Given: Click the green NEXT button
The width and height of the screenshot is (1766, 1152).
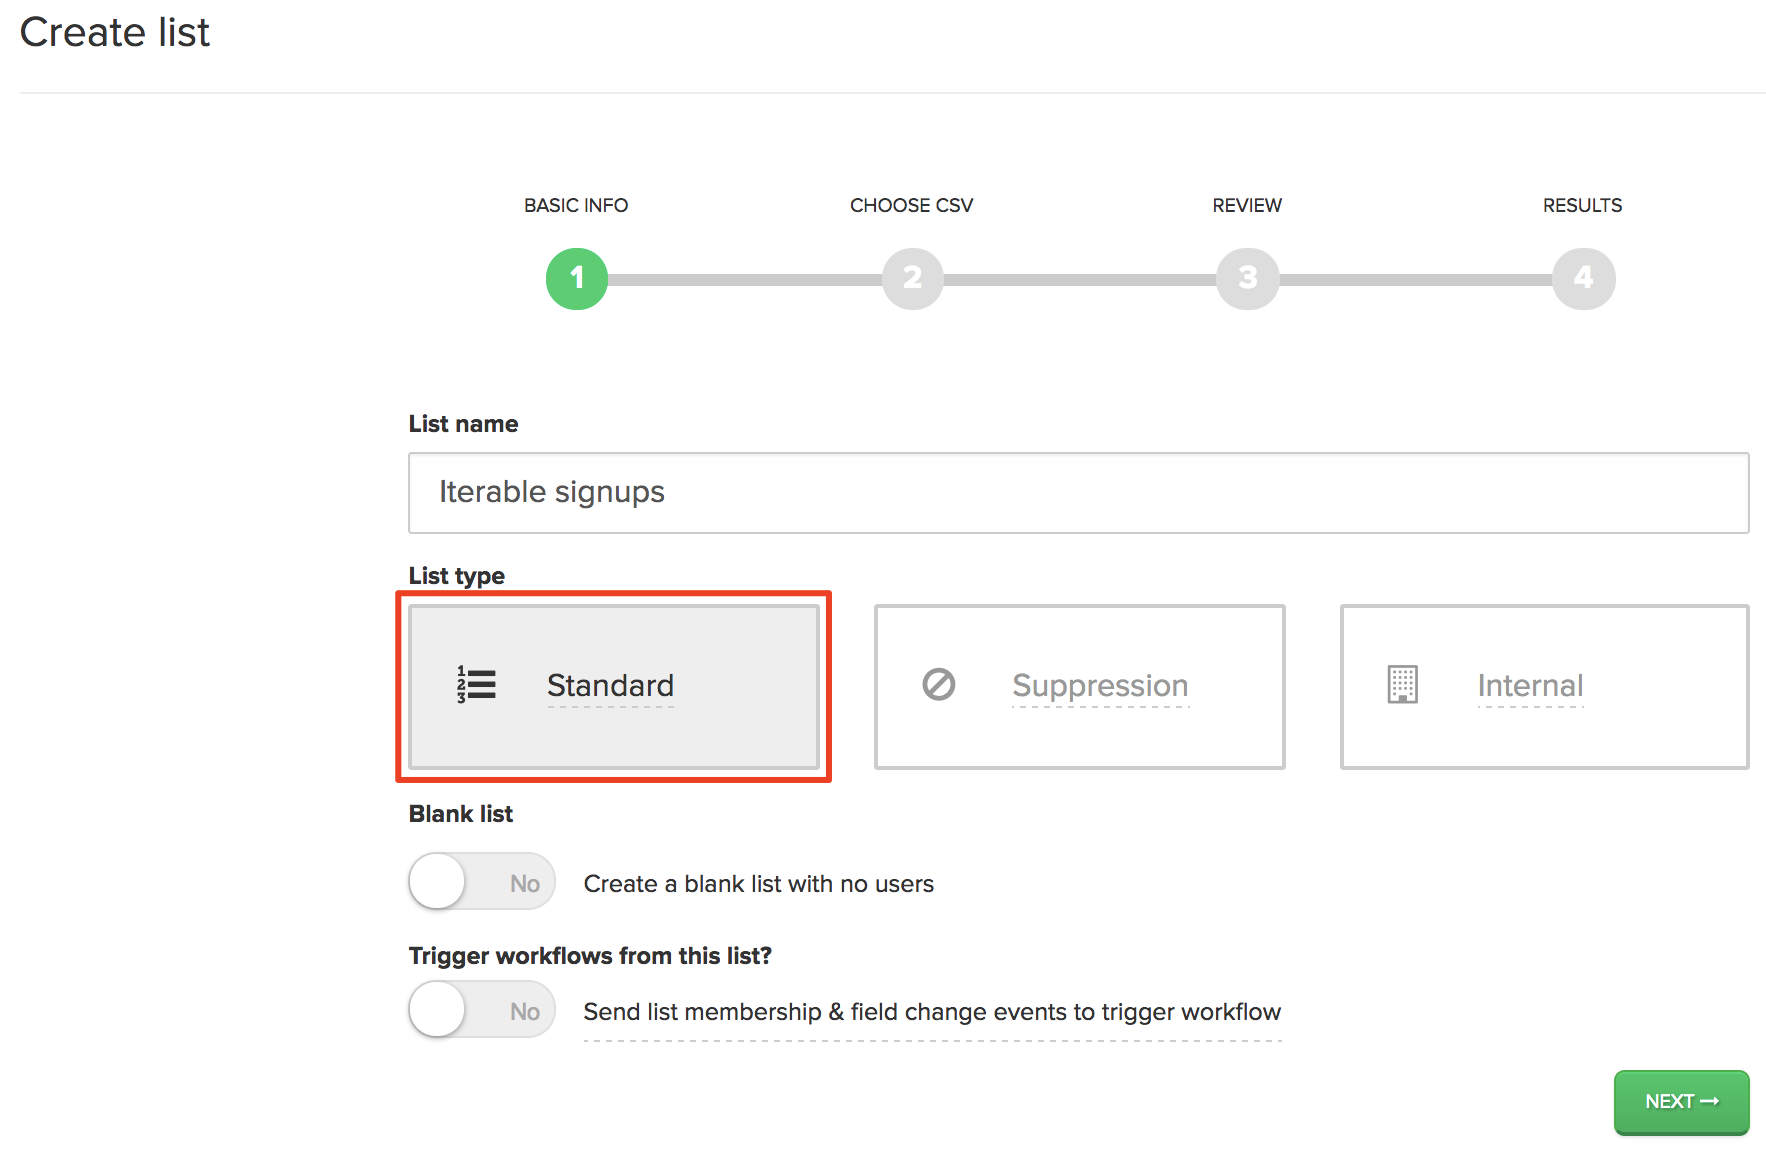Looking at the screenshot, I should (1681, 1101).
